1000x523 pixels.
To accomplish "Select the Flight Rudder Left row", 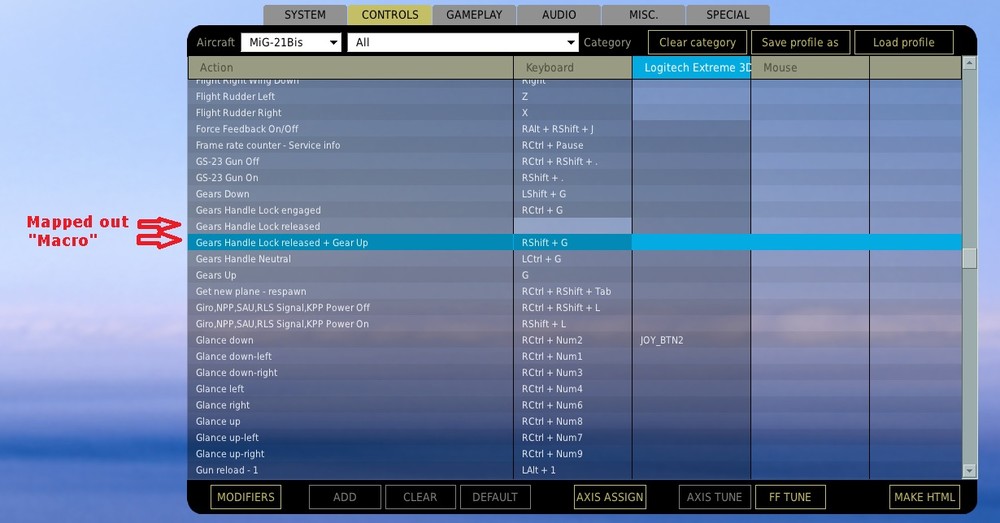I will point(575,96).
